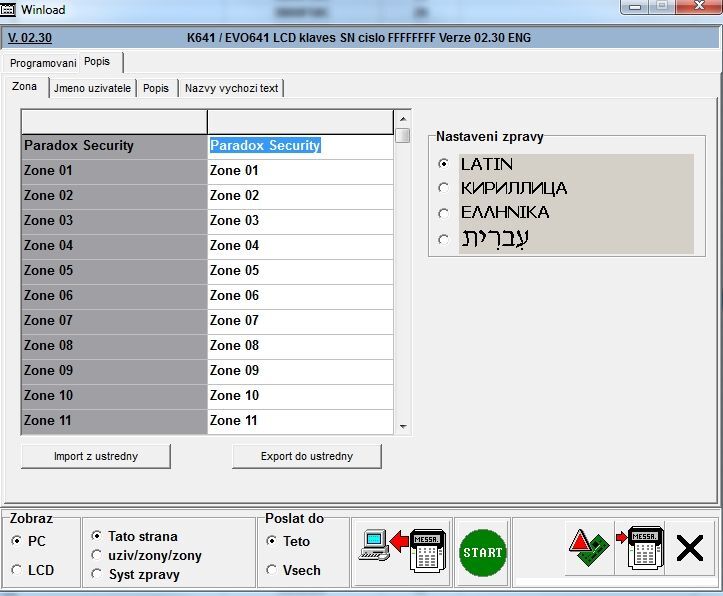Click the red triangle circuit board icon

point(587,549)
